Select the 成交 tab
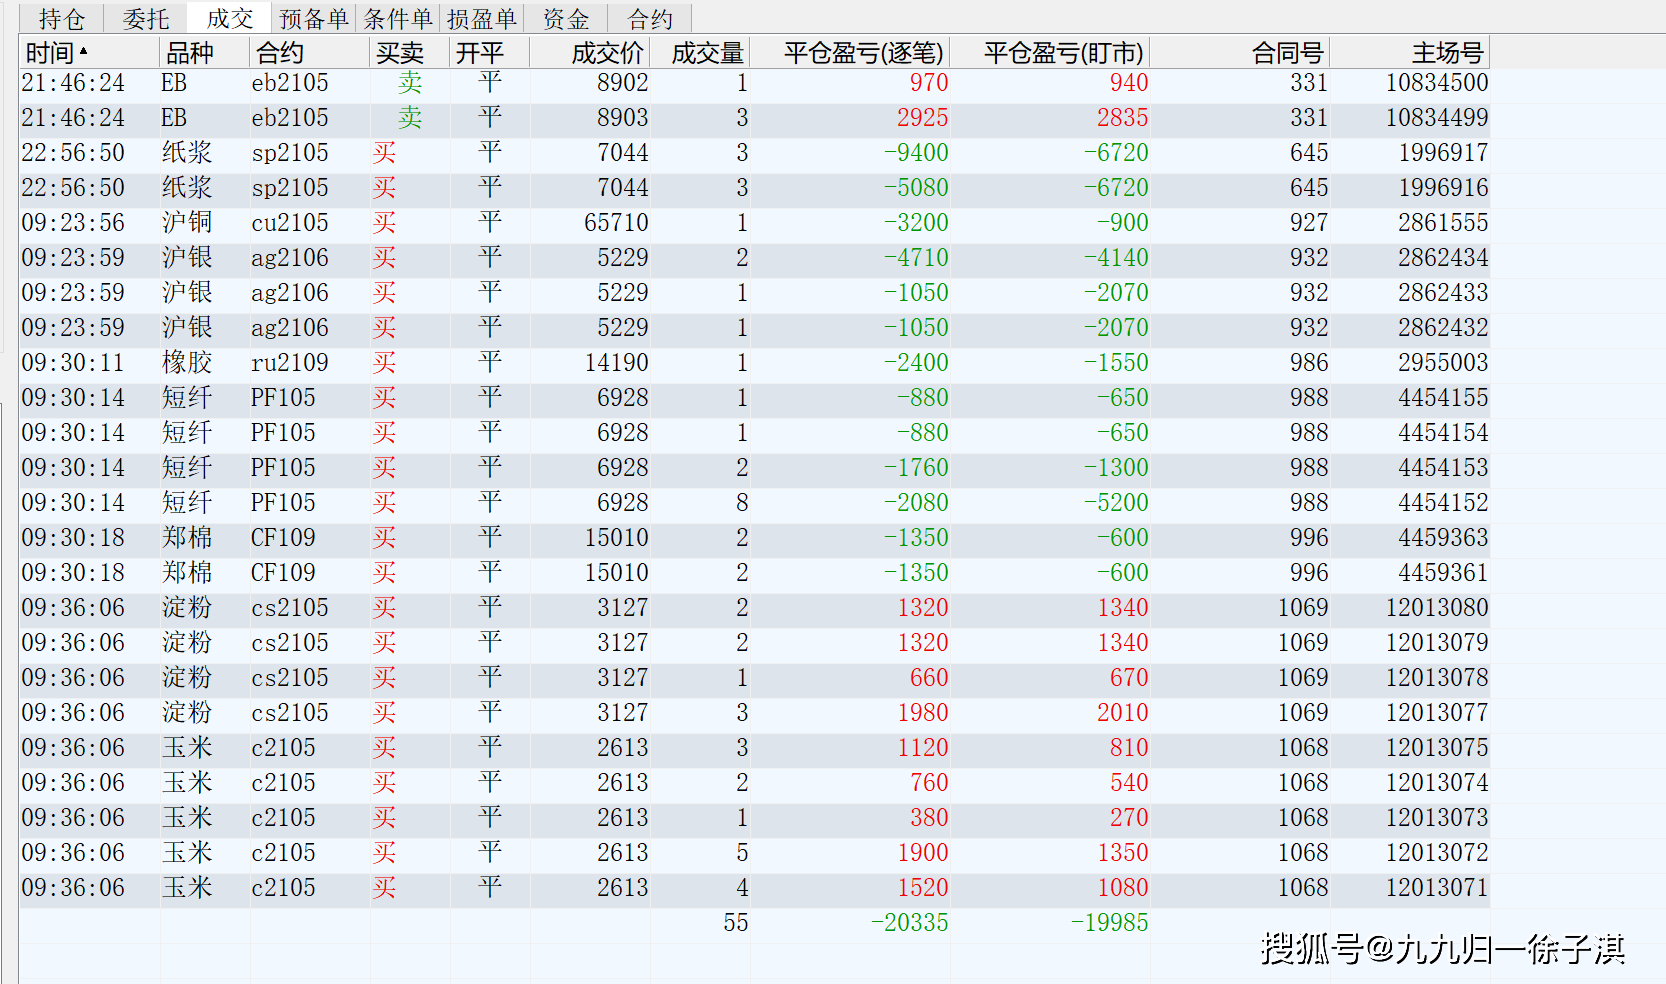This screenshot has height=984, width=1666. pos(228,17)
